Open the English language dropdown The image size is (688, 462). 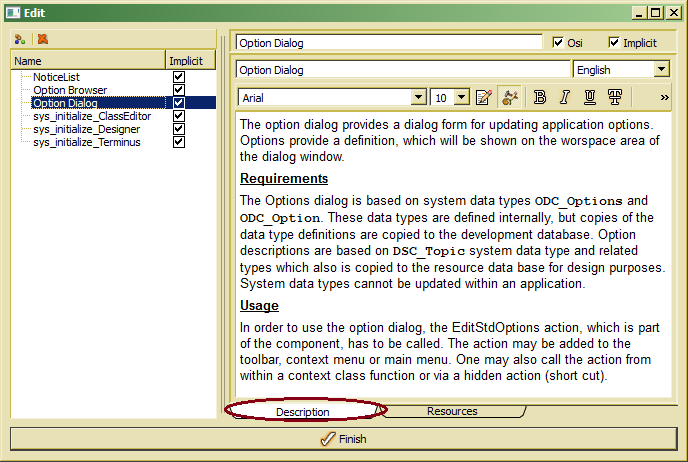coord(661,70)
